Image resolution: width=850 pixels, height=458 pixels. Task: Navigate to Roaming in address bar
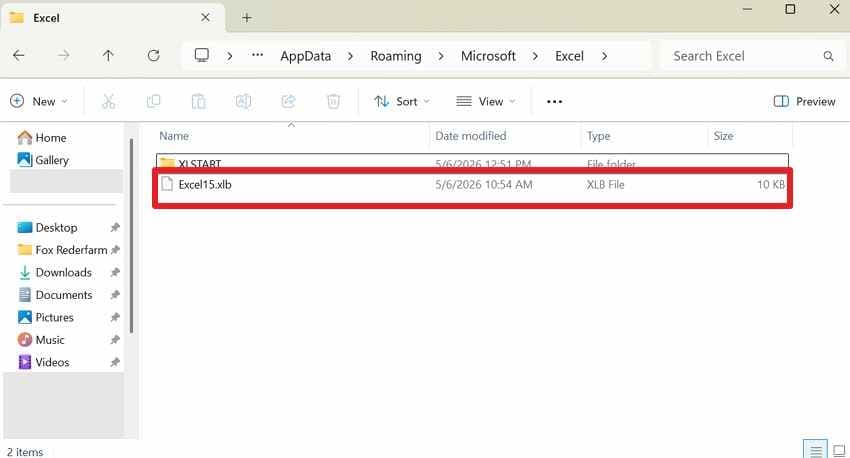(396, 56)
